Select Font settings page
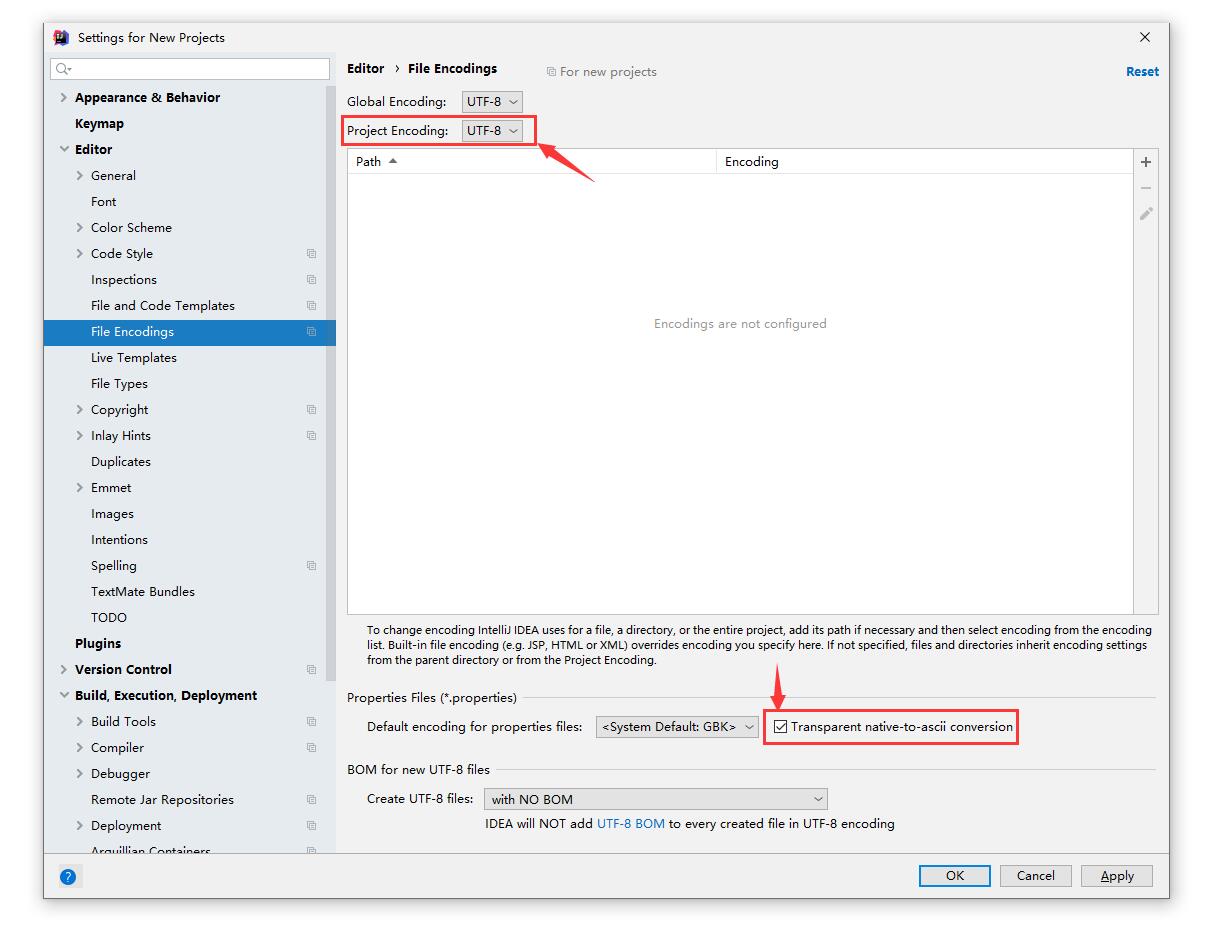1209x930 pixels. (104, 202)
